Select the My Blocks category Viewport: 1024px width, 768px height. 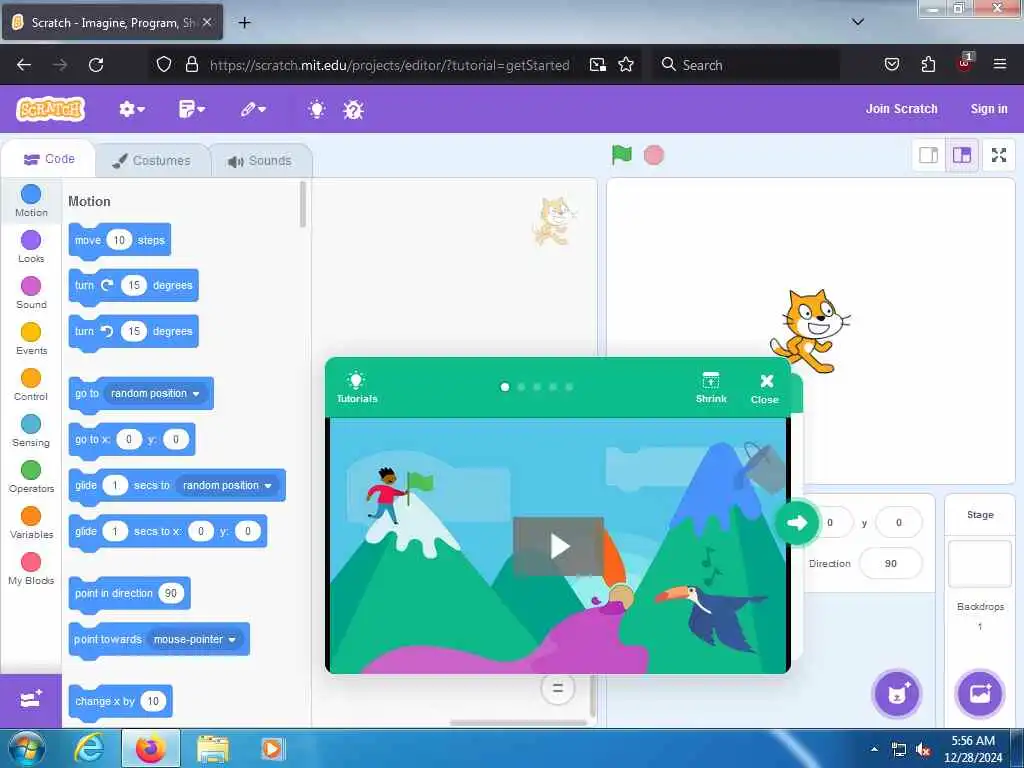pos(31,568)
